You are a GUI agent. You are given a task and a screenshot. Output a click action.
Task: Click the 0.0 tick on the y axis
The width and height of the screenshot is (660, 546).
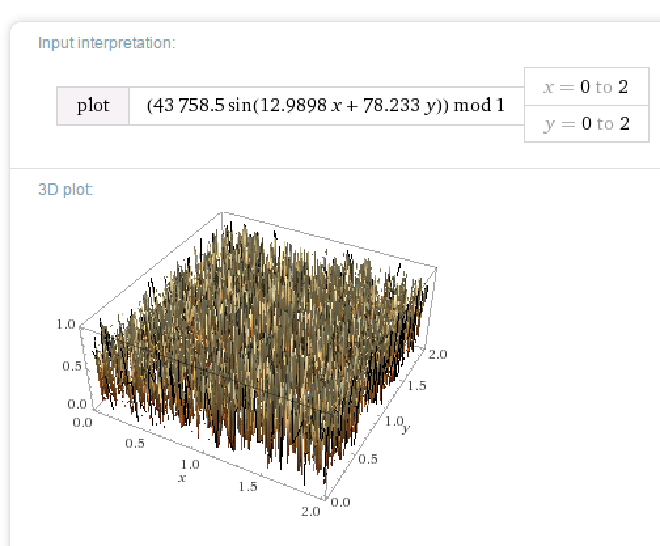coord(341,501)
